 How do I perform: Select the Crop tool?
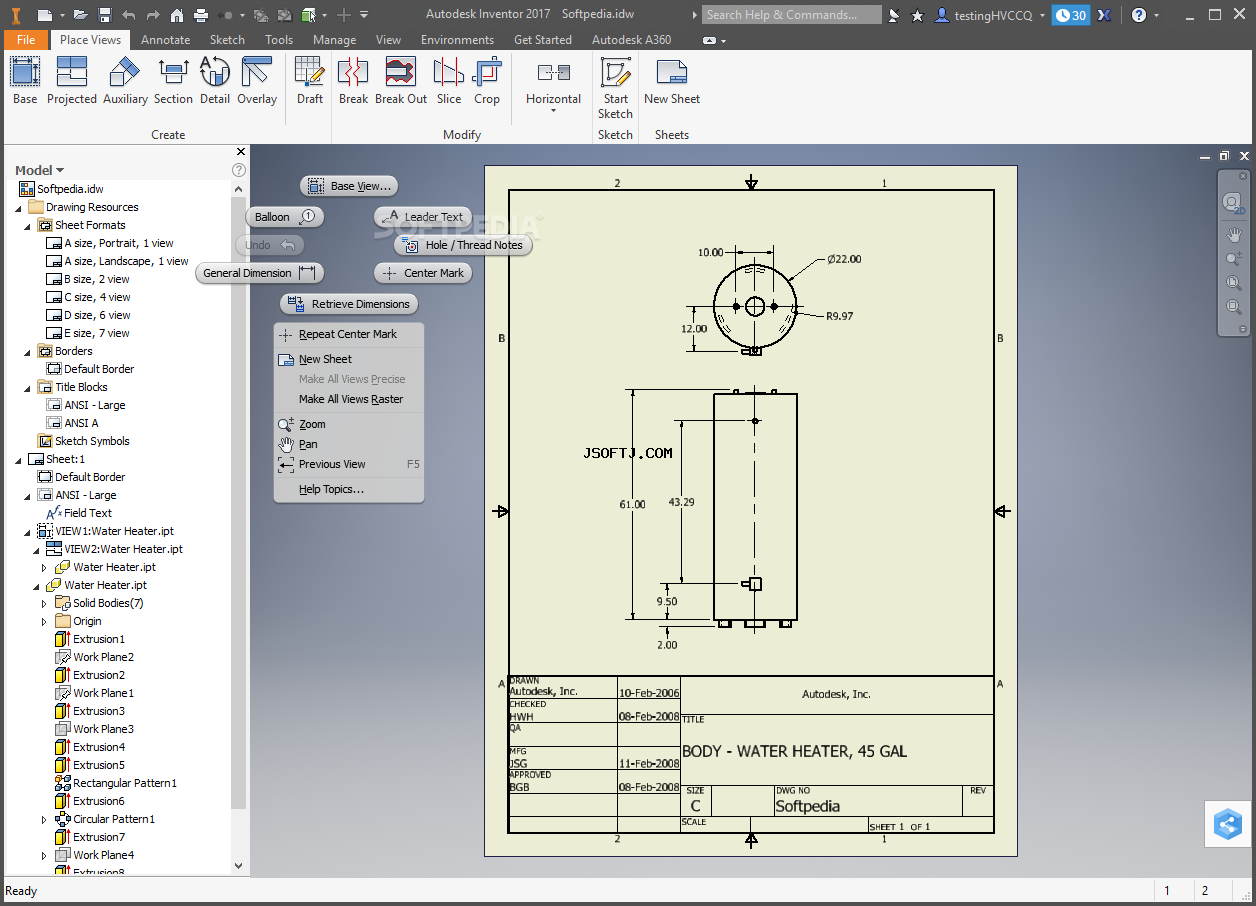click(x=487, y=81)
